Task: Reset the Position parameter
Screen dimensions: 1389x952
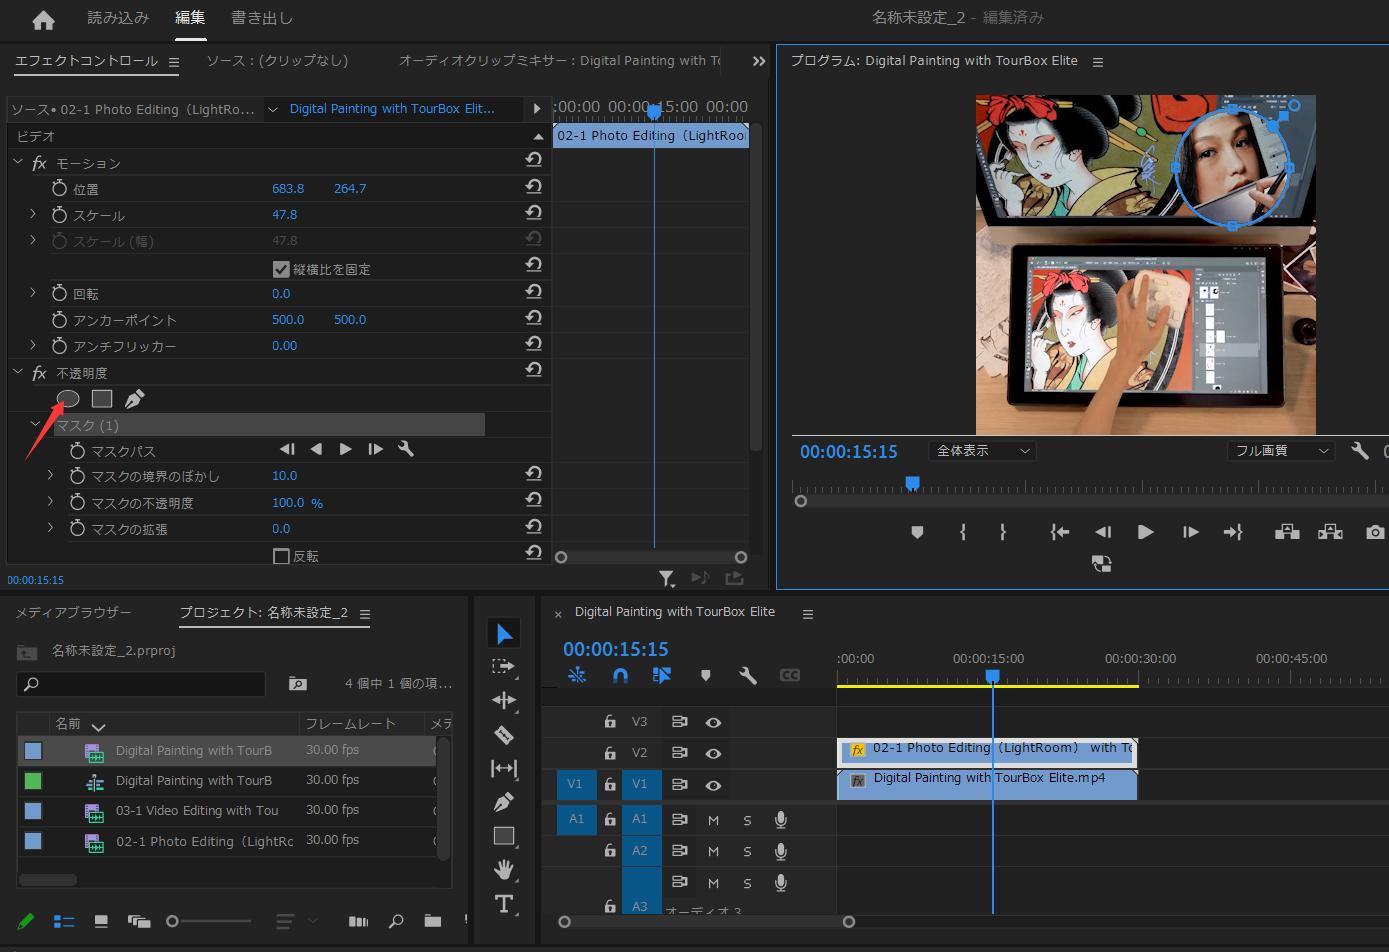Action: tap(533, 187)
